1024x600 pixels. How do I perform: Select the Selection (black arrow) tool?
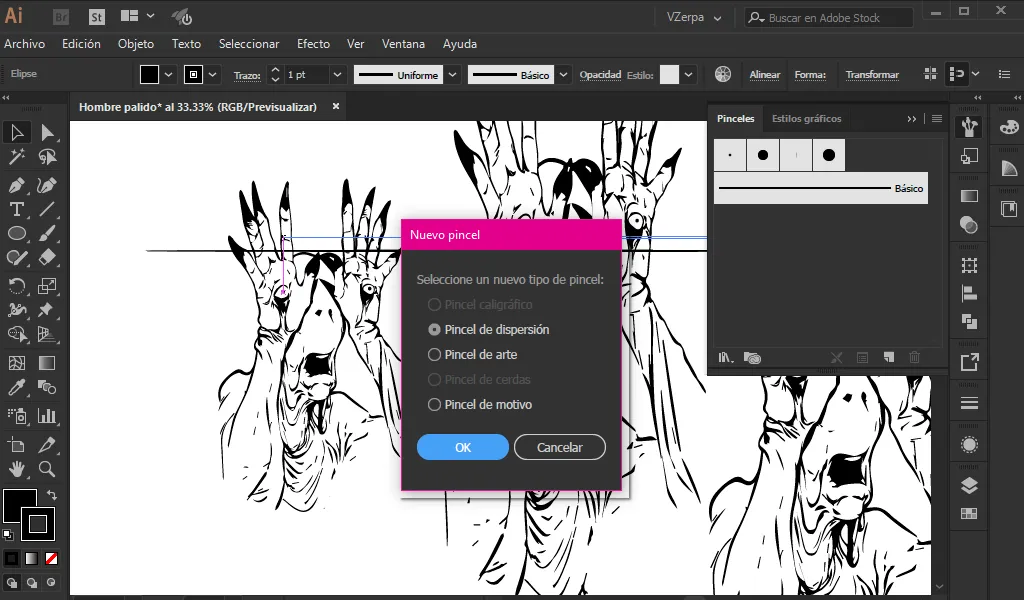click(x=16, y=133)
